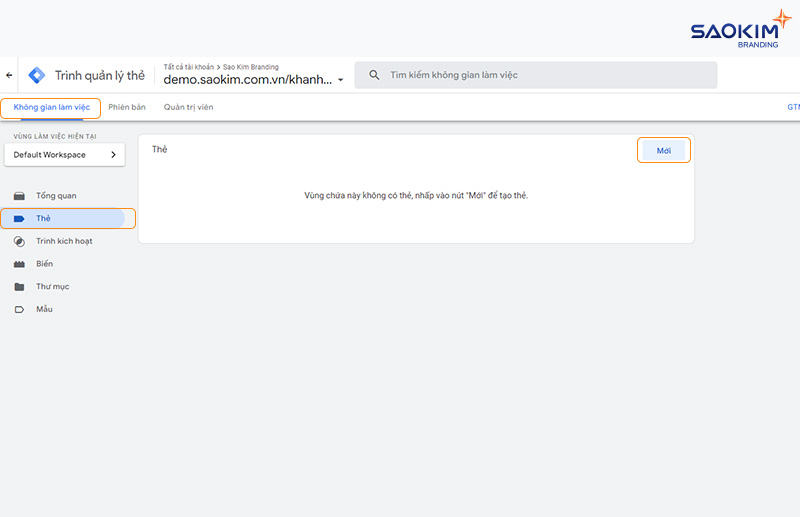Select Trình kích hoạt in the sidebar
This screenshot has height=517, width=800.
click(x=64, y=241)
